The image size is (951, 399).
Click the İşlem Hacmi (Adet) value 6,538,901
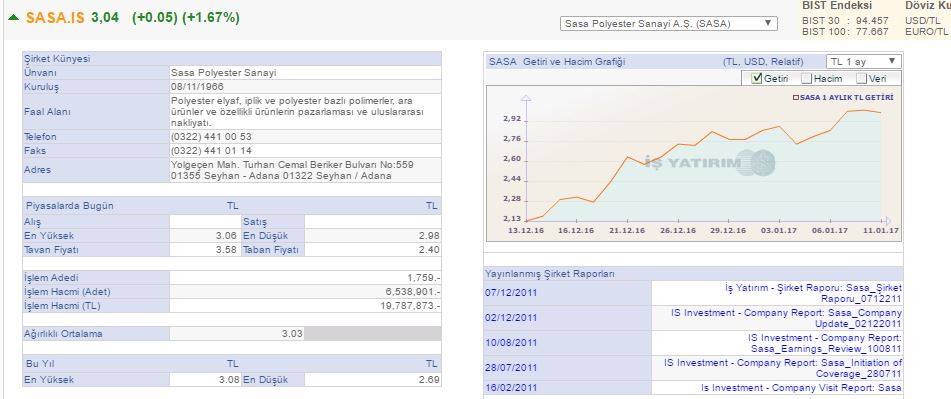412,292
